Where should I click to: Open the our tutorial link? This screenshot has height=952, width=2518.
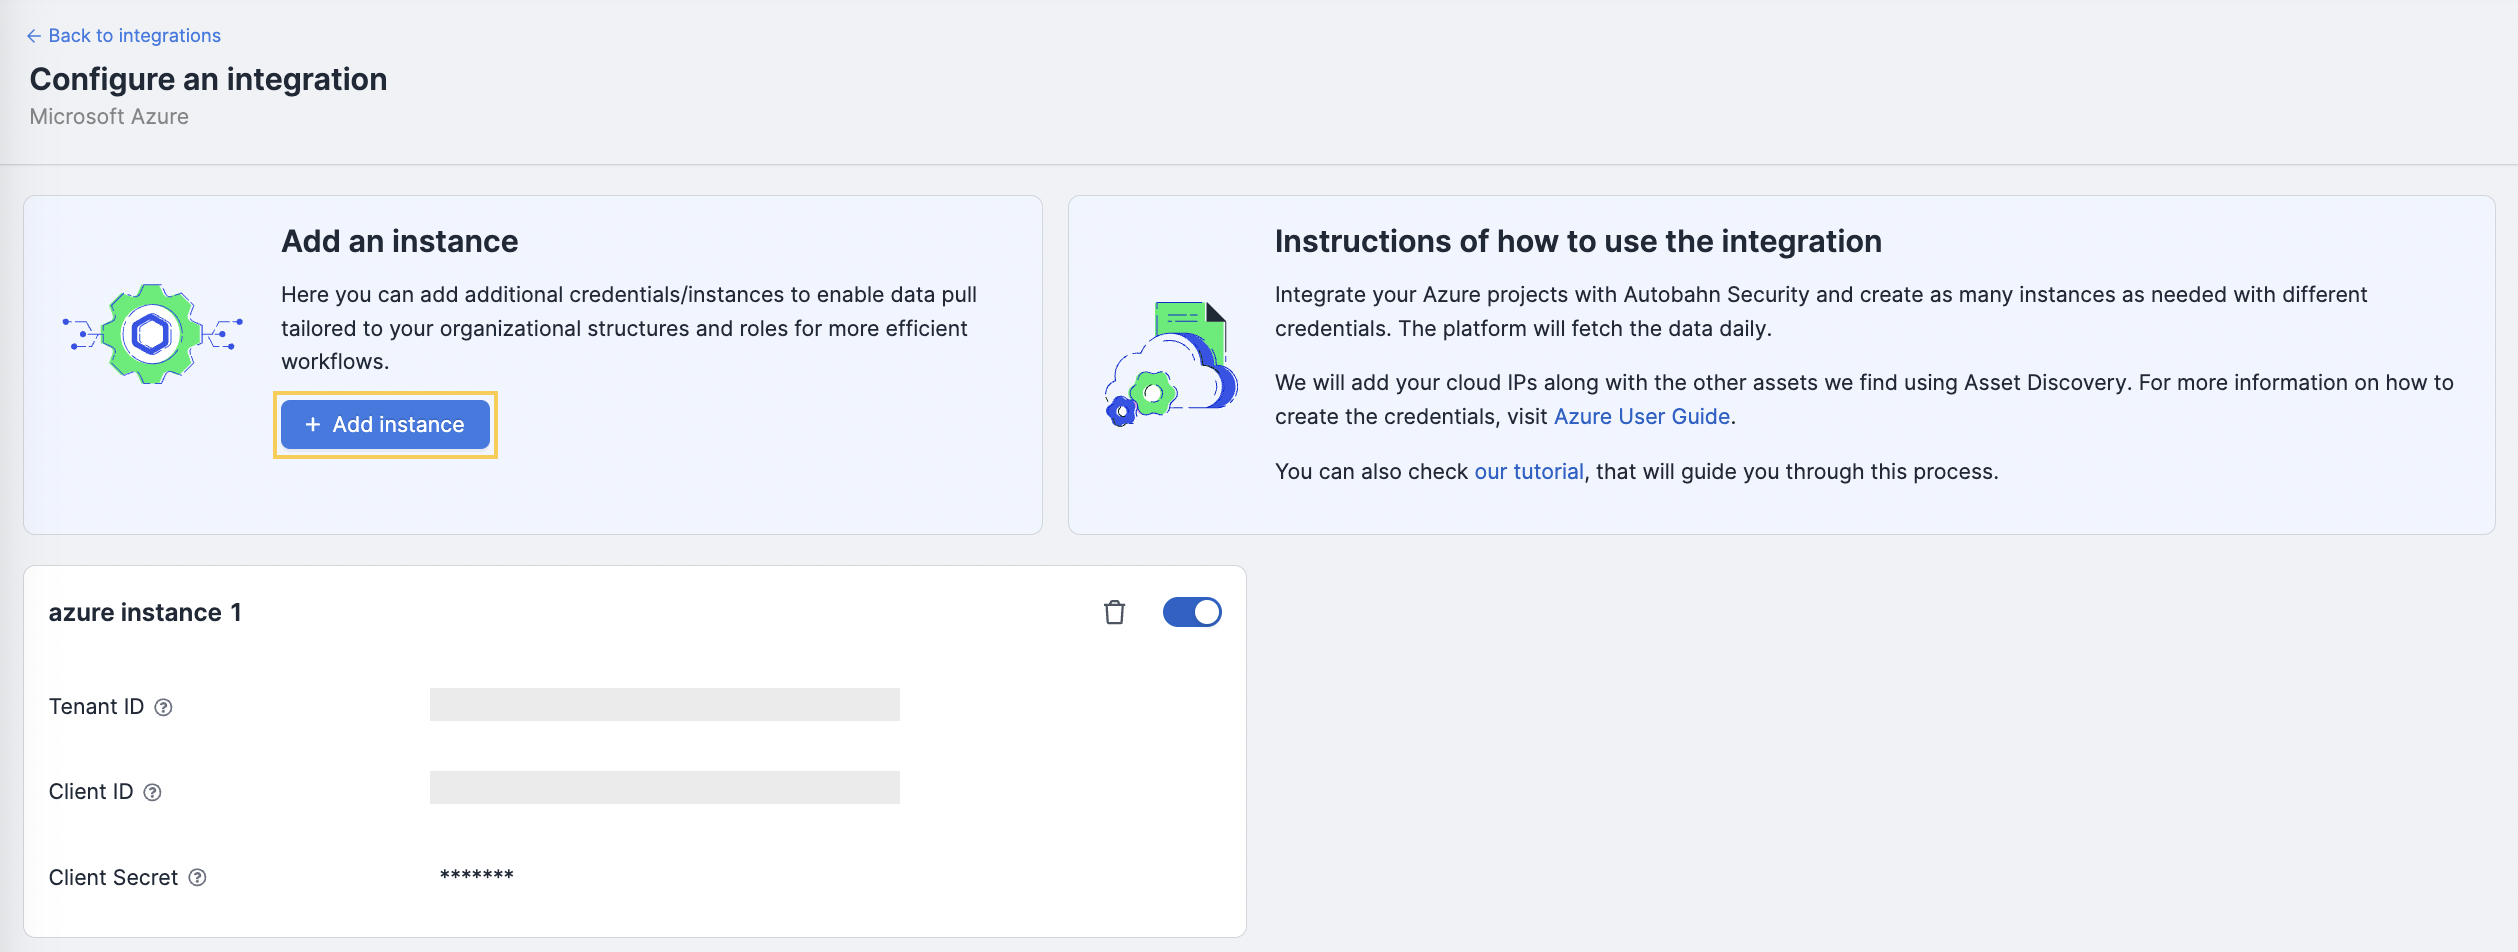click(x=1528, y=471)
